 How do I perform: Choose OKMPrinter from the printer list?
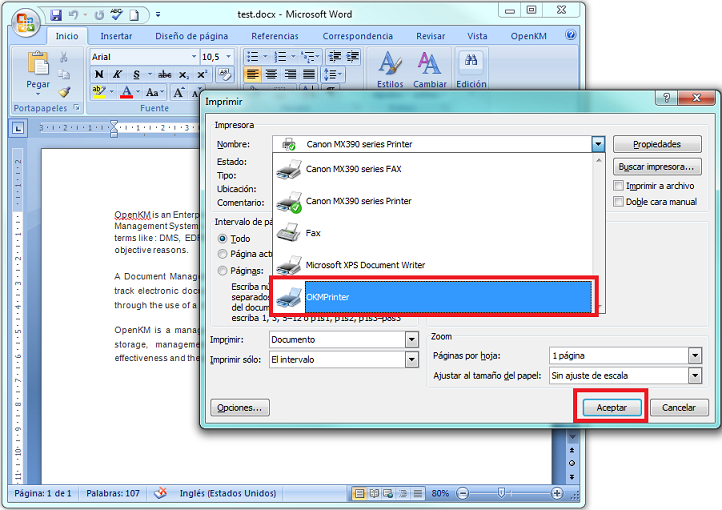point(433,297)
